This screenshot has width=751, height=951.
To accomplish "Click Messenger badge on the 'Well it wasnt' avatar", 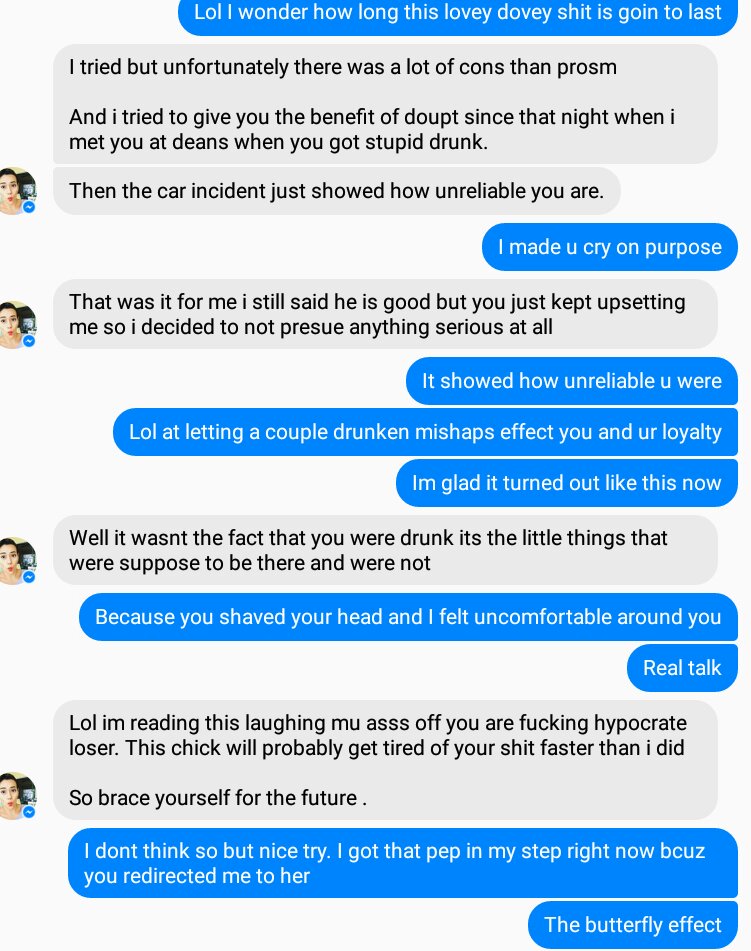I will click(29, 577).
